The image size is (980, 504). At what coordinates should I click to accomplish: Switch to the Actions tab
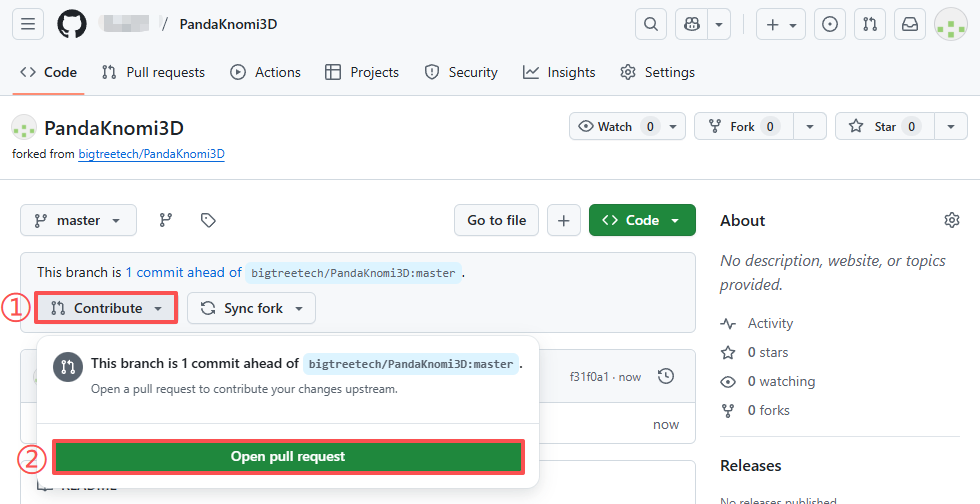(x=265, y=72)
